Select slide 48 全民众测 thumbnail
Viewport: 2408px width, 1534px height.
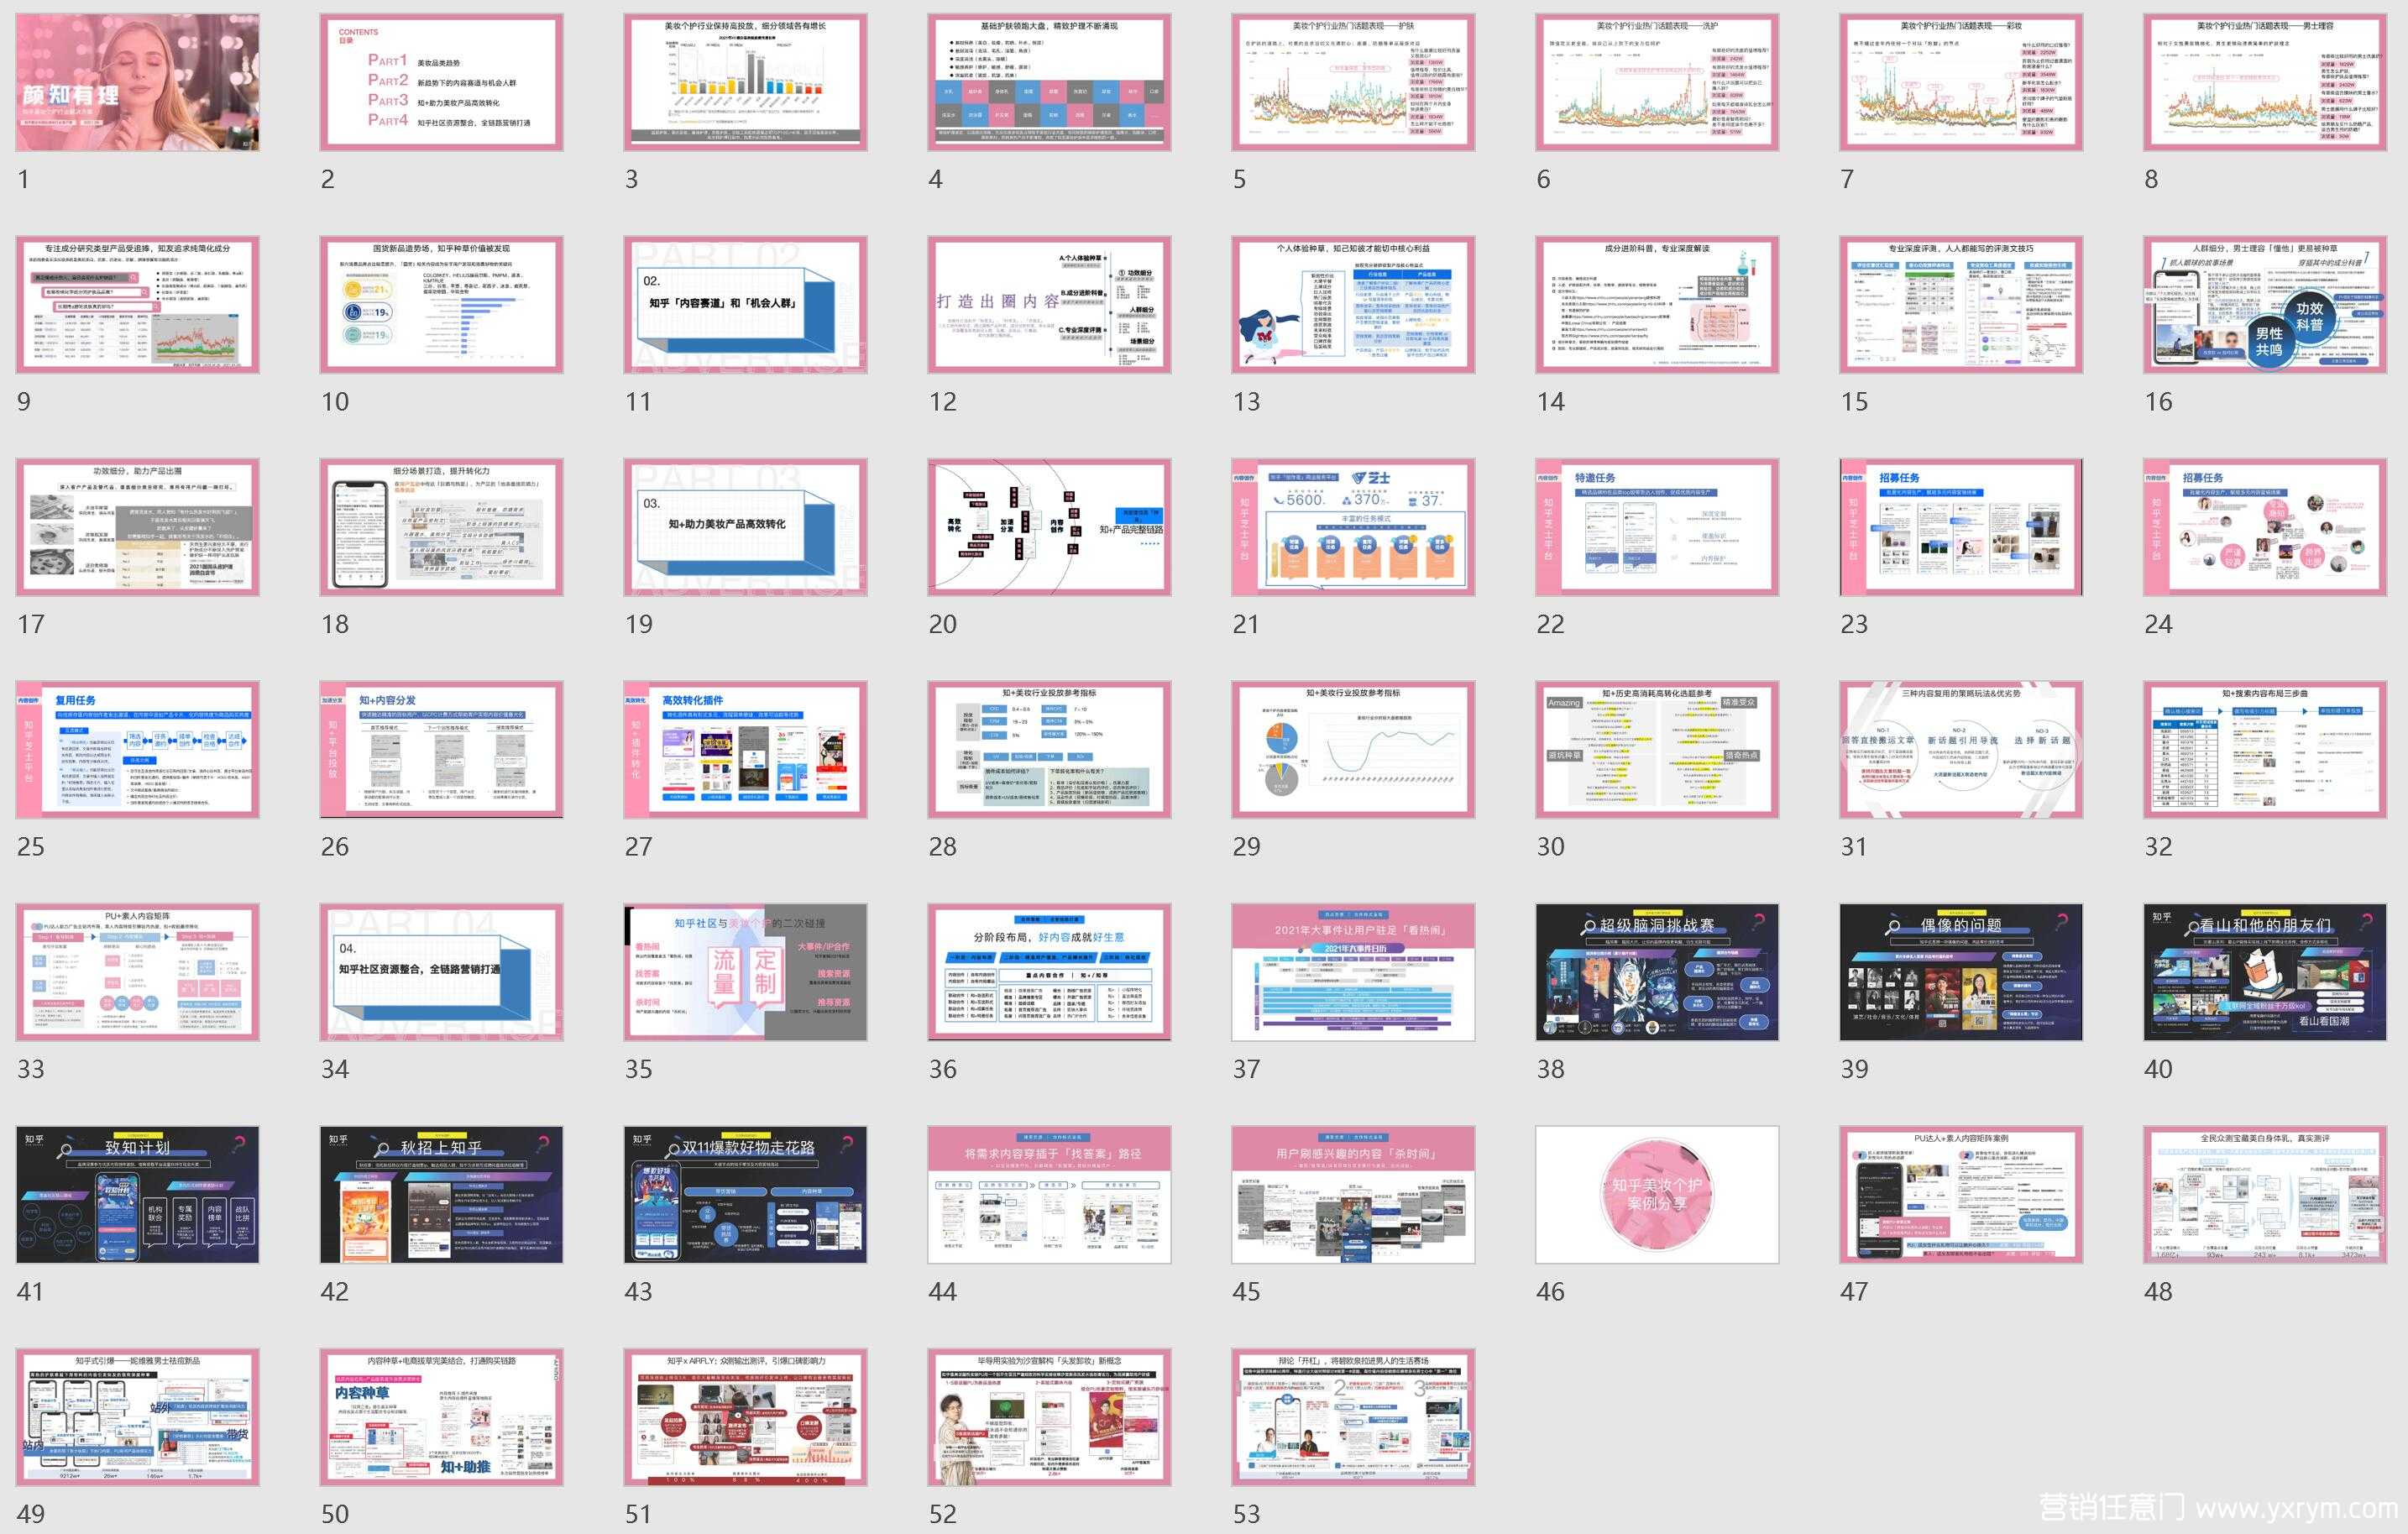click(2265, 1195)
